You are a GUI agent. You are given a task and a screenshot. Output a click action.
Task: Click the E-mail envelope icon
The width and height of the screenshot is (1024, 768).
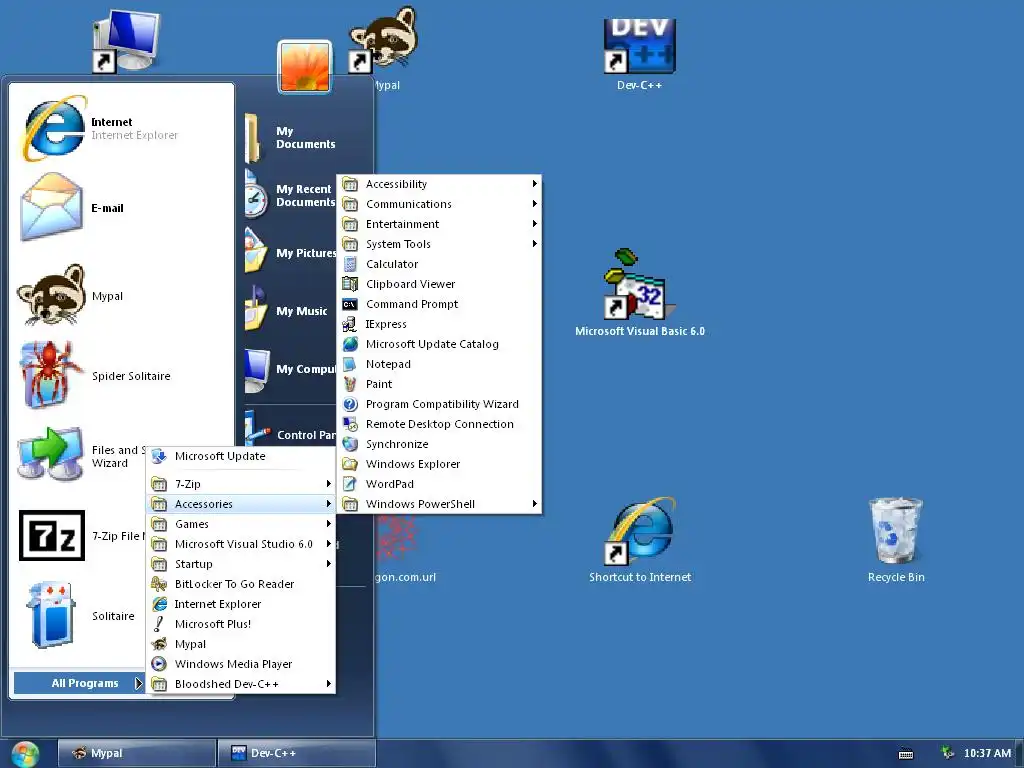52,206
